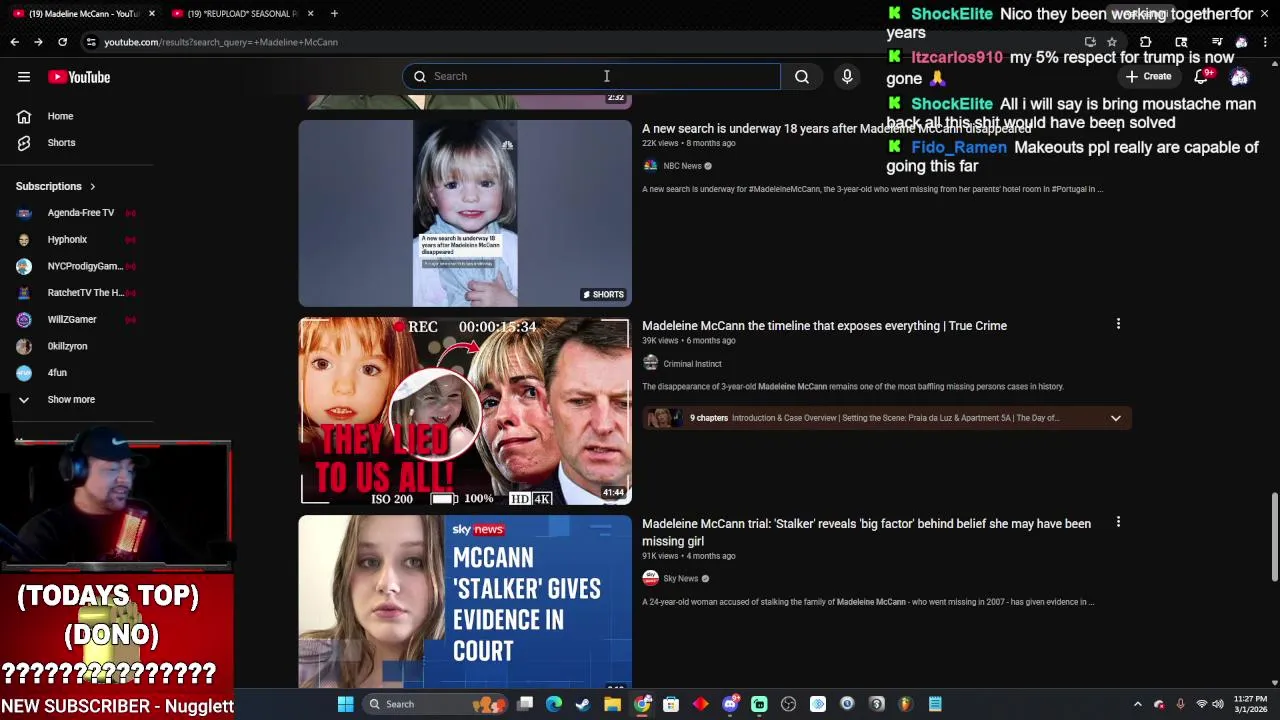This screenshot has width=1280, height=720.
Task: Open more options for Sky News video
Action: 1118,522
